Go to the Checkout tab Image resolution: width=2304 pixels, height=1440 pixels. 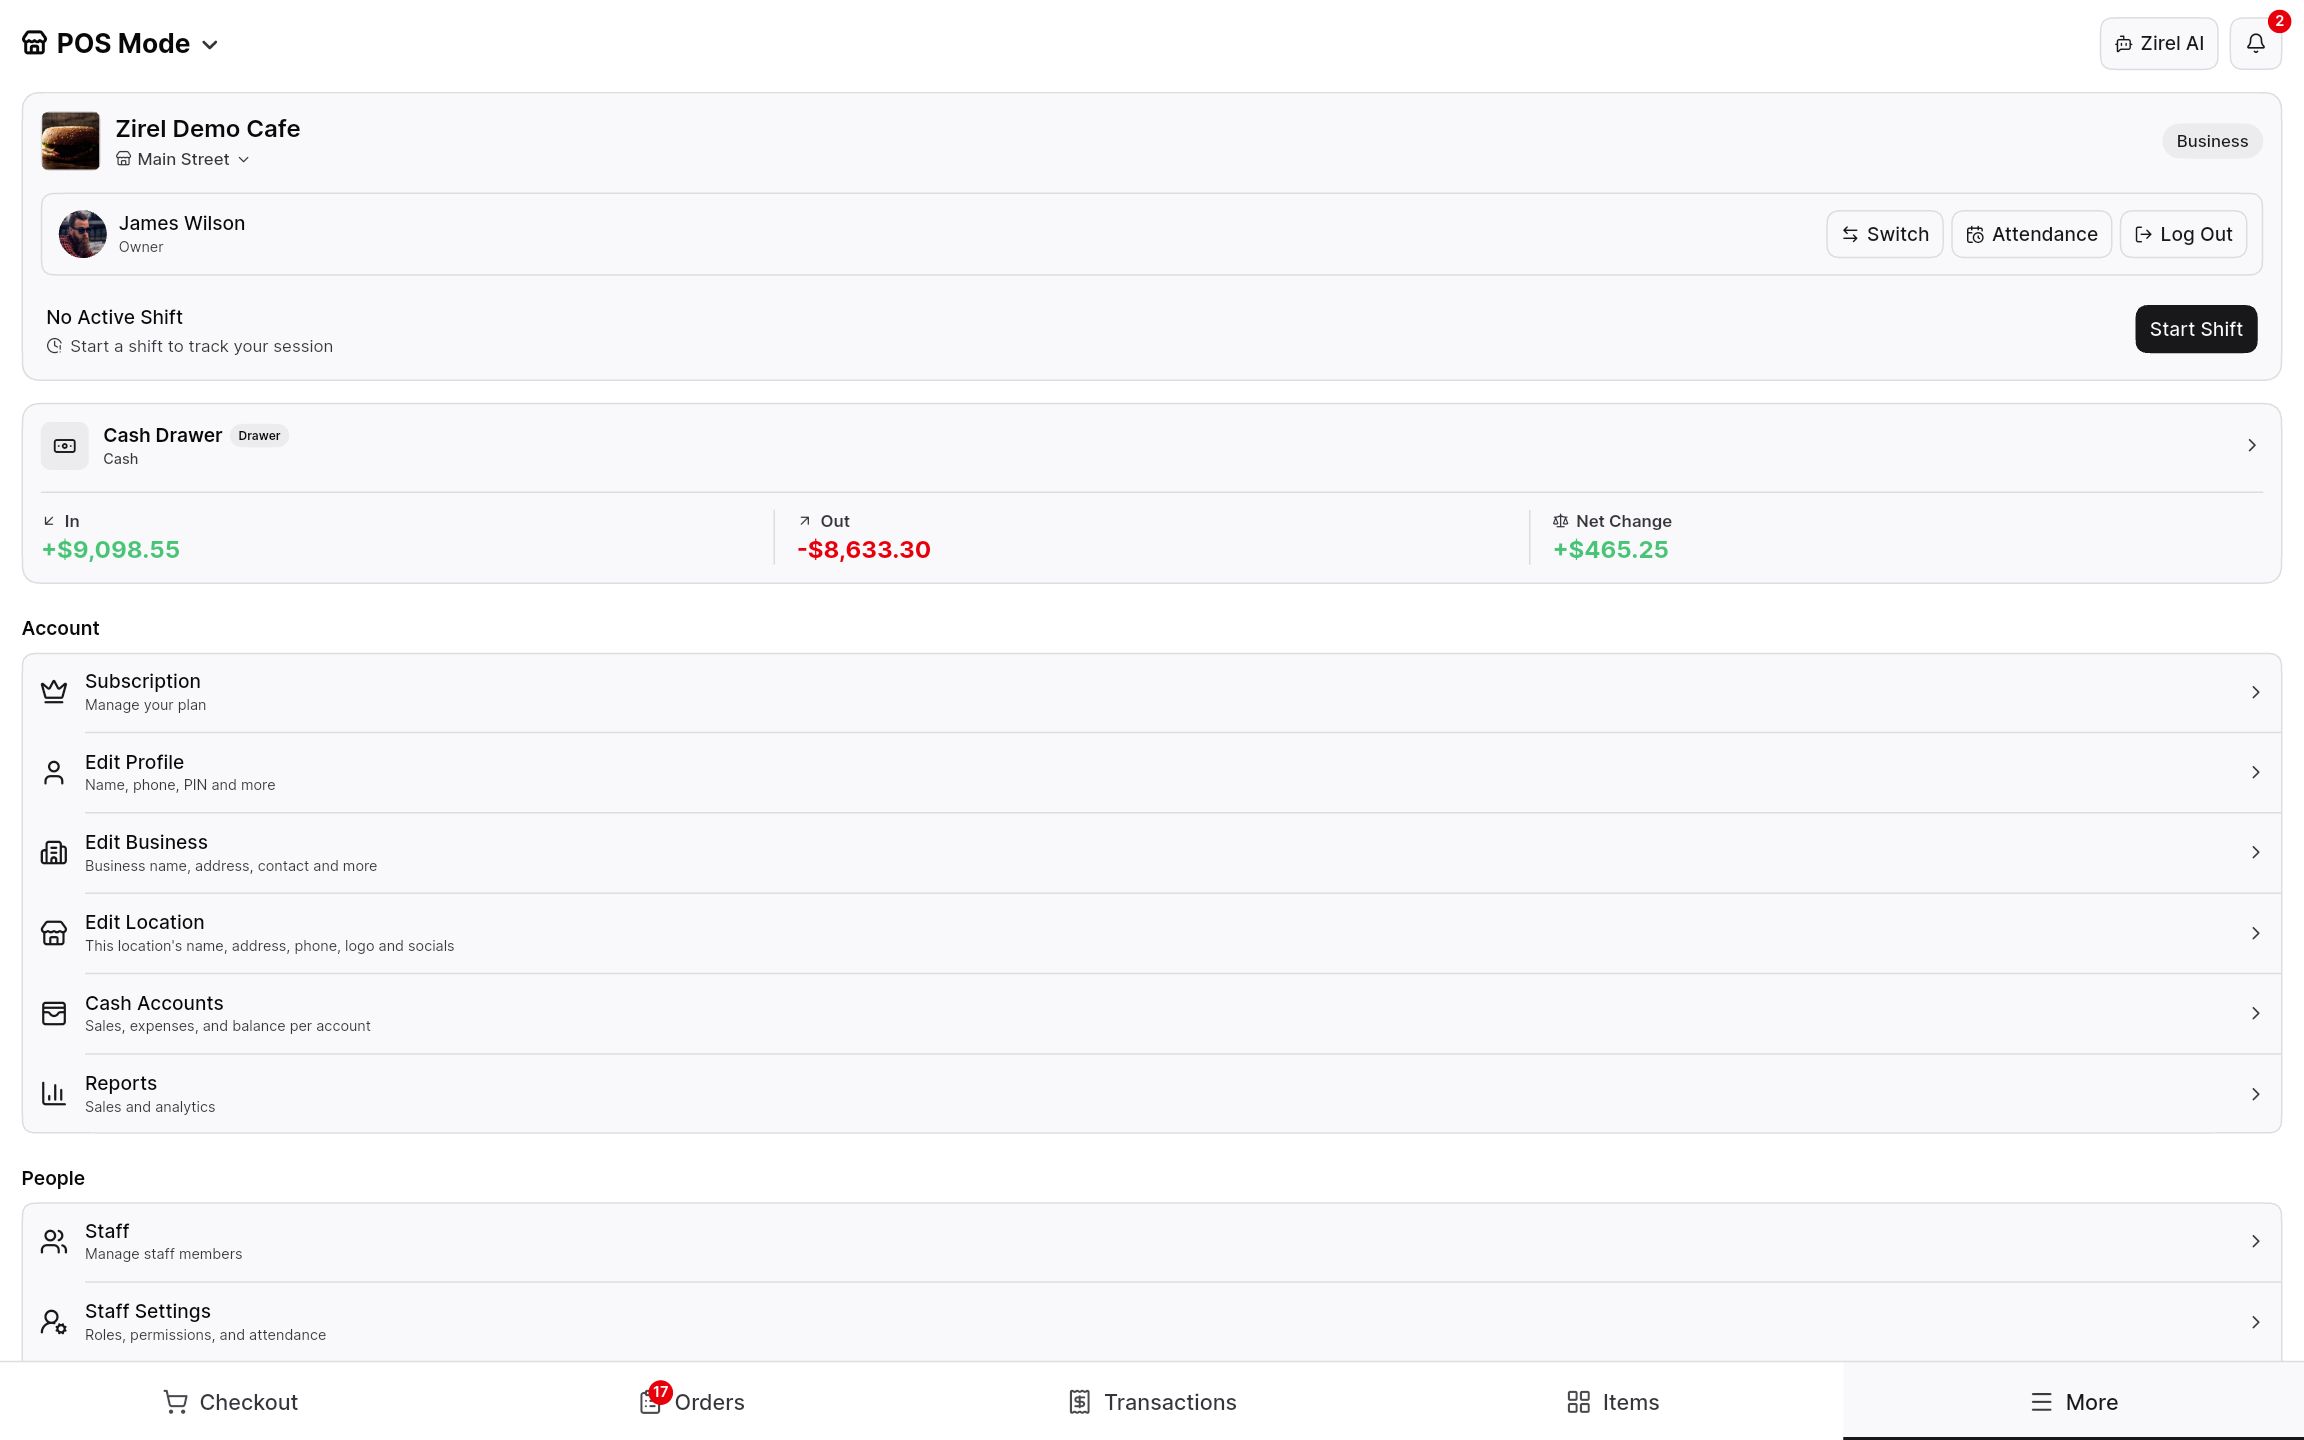click(230, 1402)
